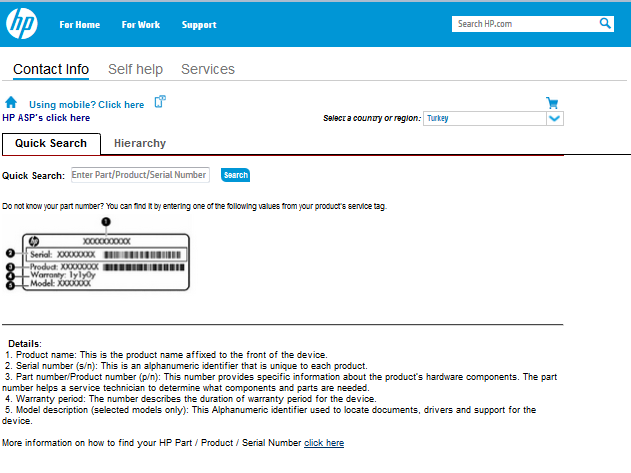The width and height of the screenshot is (631, 473).
Task: Click the HP logo
Action: [x=21, y=24]
